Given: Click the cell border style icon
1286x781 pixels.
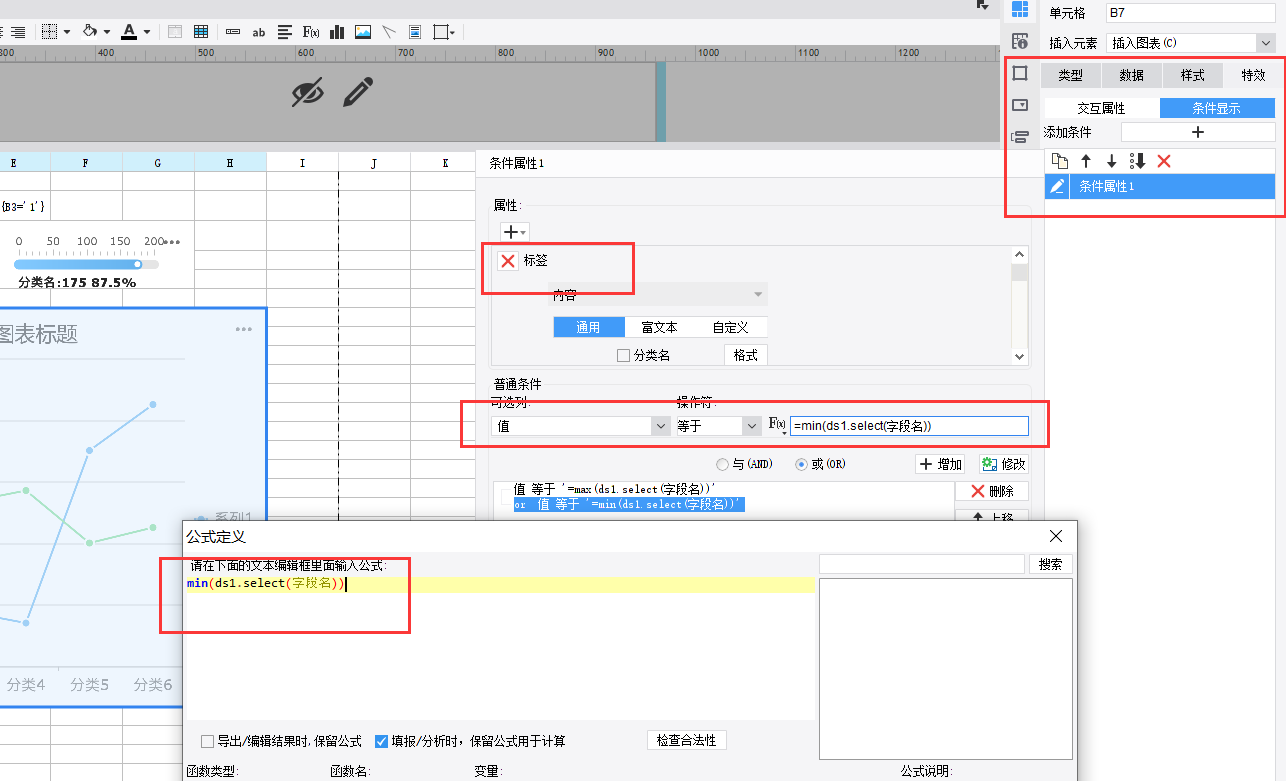Looking at the screenshot, I should tap(50, 32).
